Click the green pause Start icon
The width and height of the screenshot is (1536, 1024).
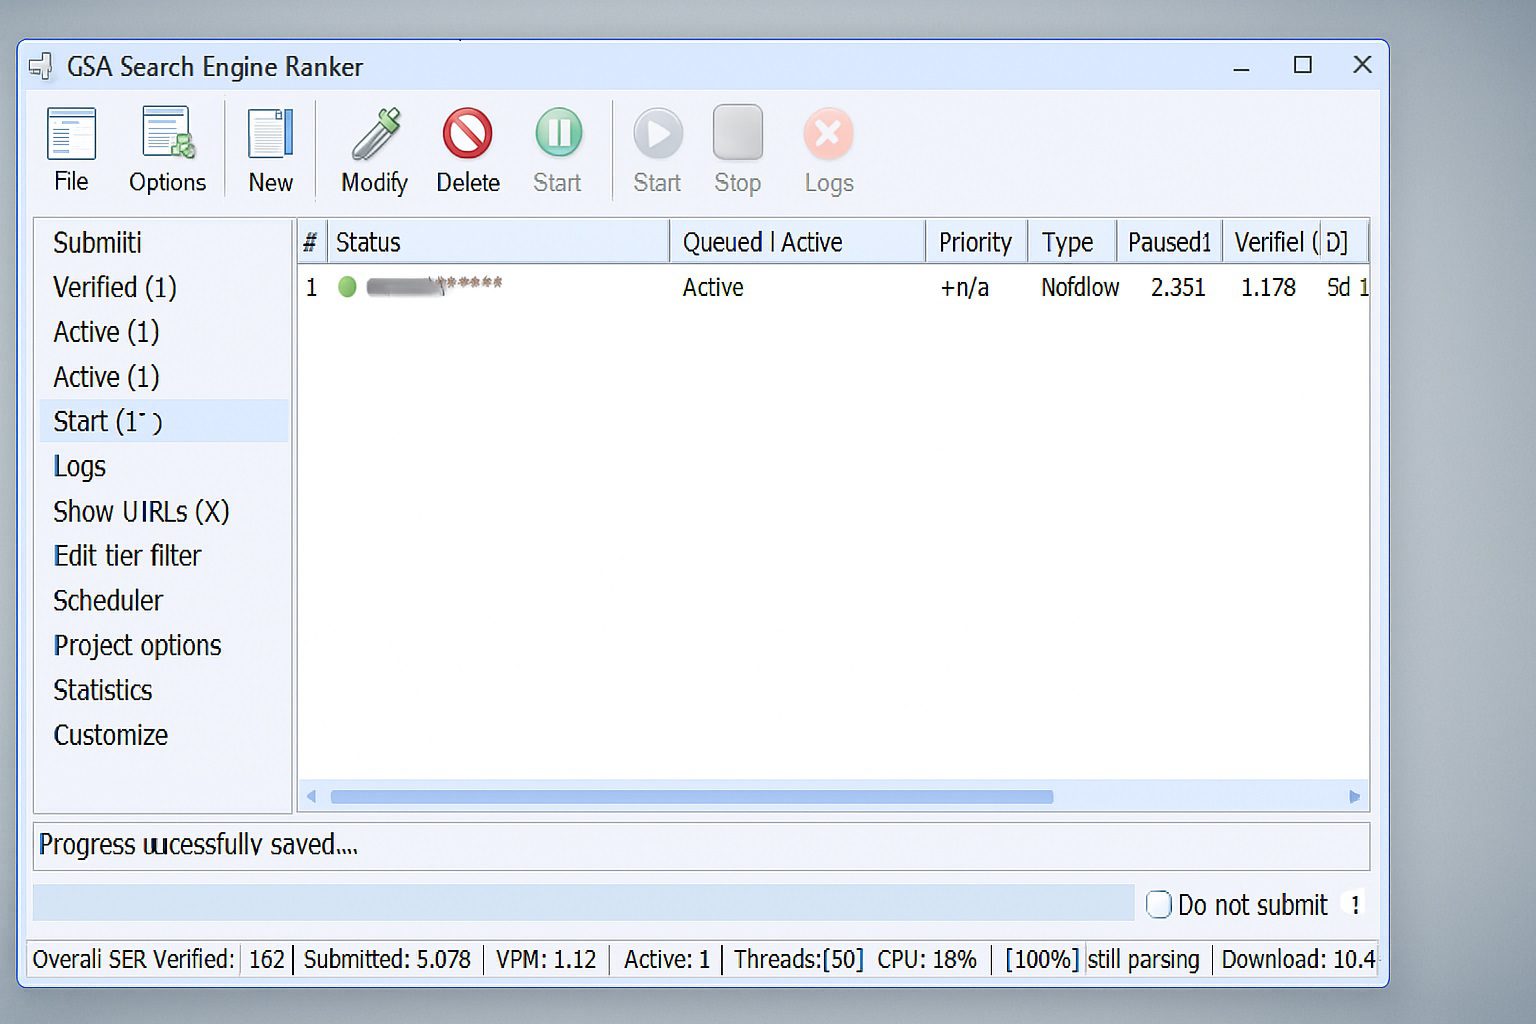tap(558, 133)
